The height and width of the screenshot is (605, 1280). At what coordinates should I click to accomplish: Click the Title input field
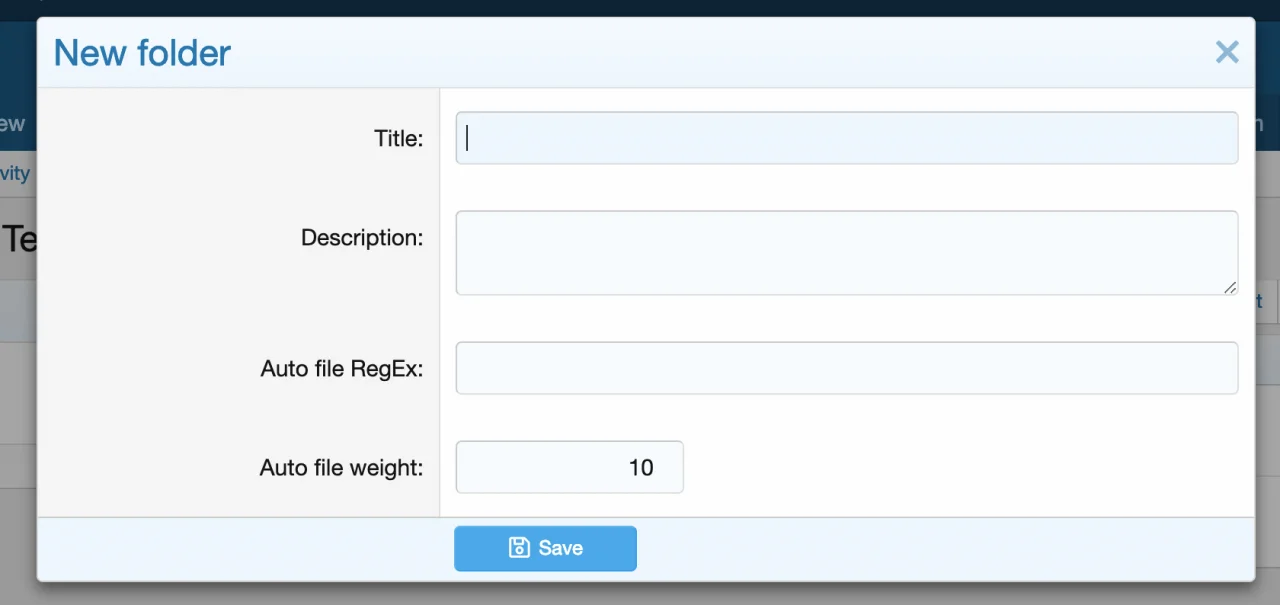tap(846, 138)
